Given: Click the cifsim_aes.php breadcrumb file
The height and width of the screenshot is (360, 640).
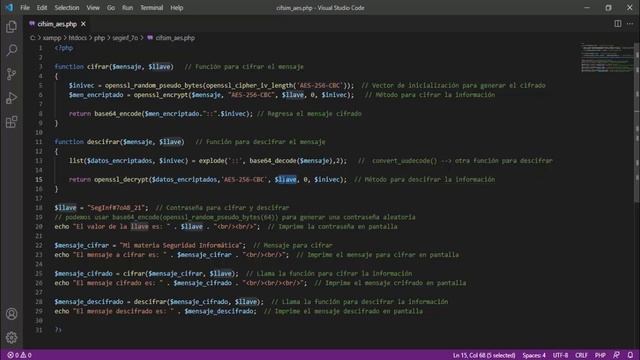Looking at the screenshot, I should pos(175,38).
